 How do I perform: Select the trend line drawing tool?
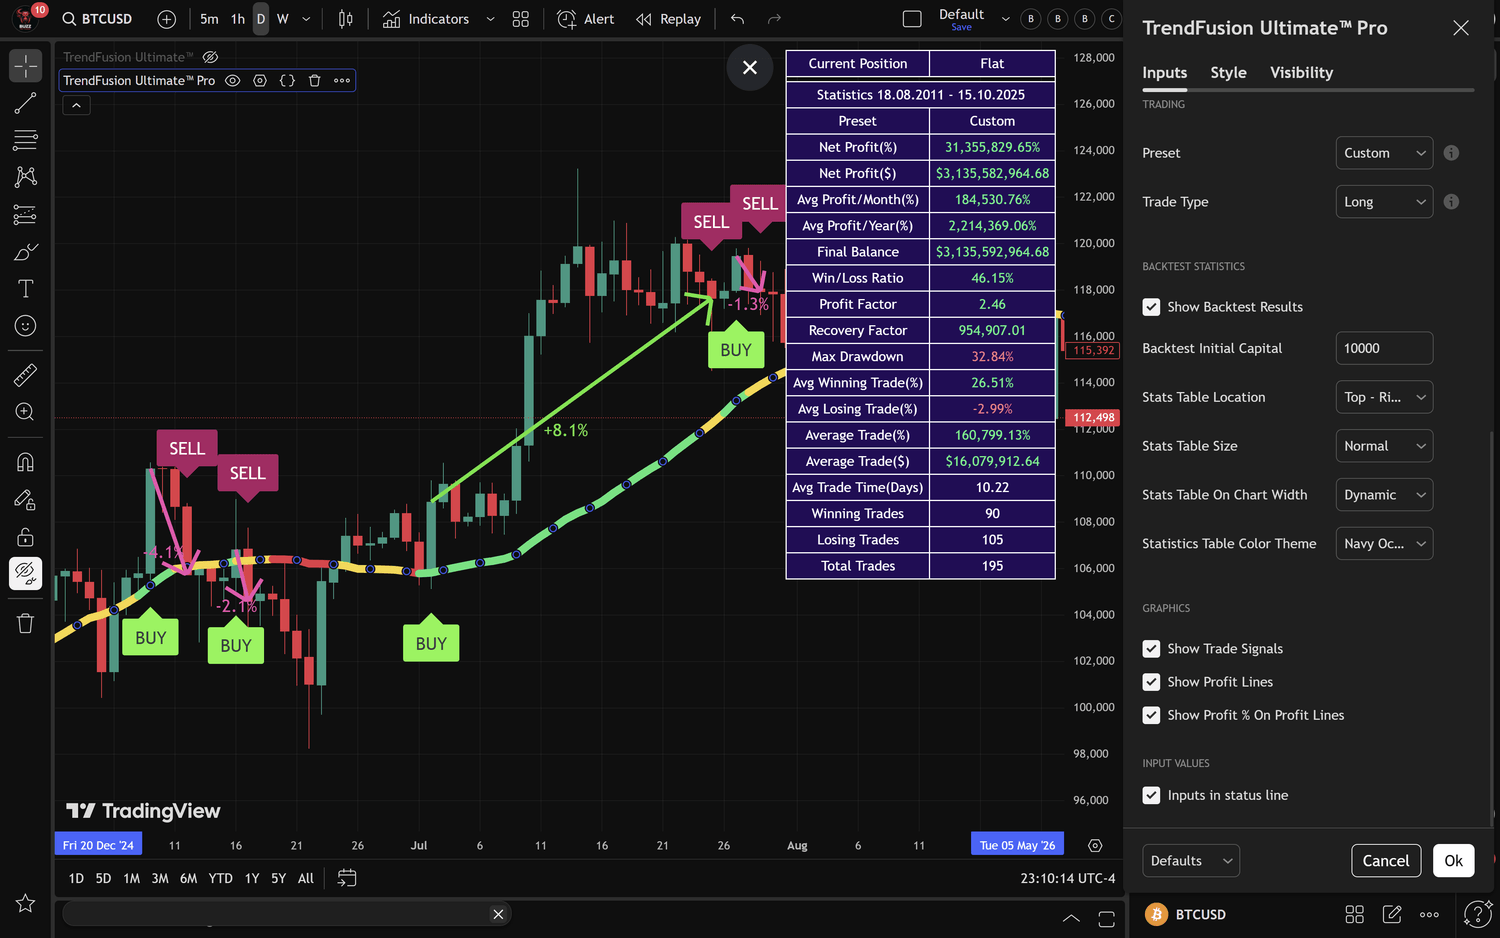25,103
